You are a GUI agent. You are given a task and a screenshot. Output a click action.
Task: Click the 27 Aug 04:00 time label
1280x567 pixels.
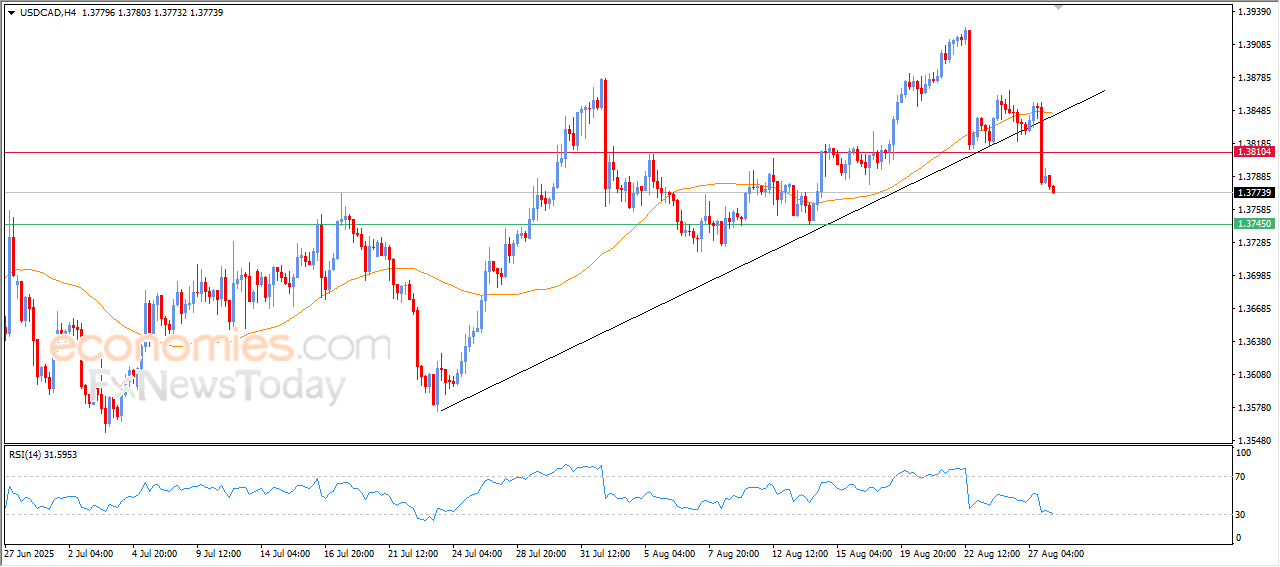(x=1055, y=553)
